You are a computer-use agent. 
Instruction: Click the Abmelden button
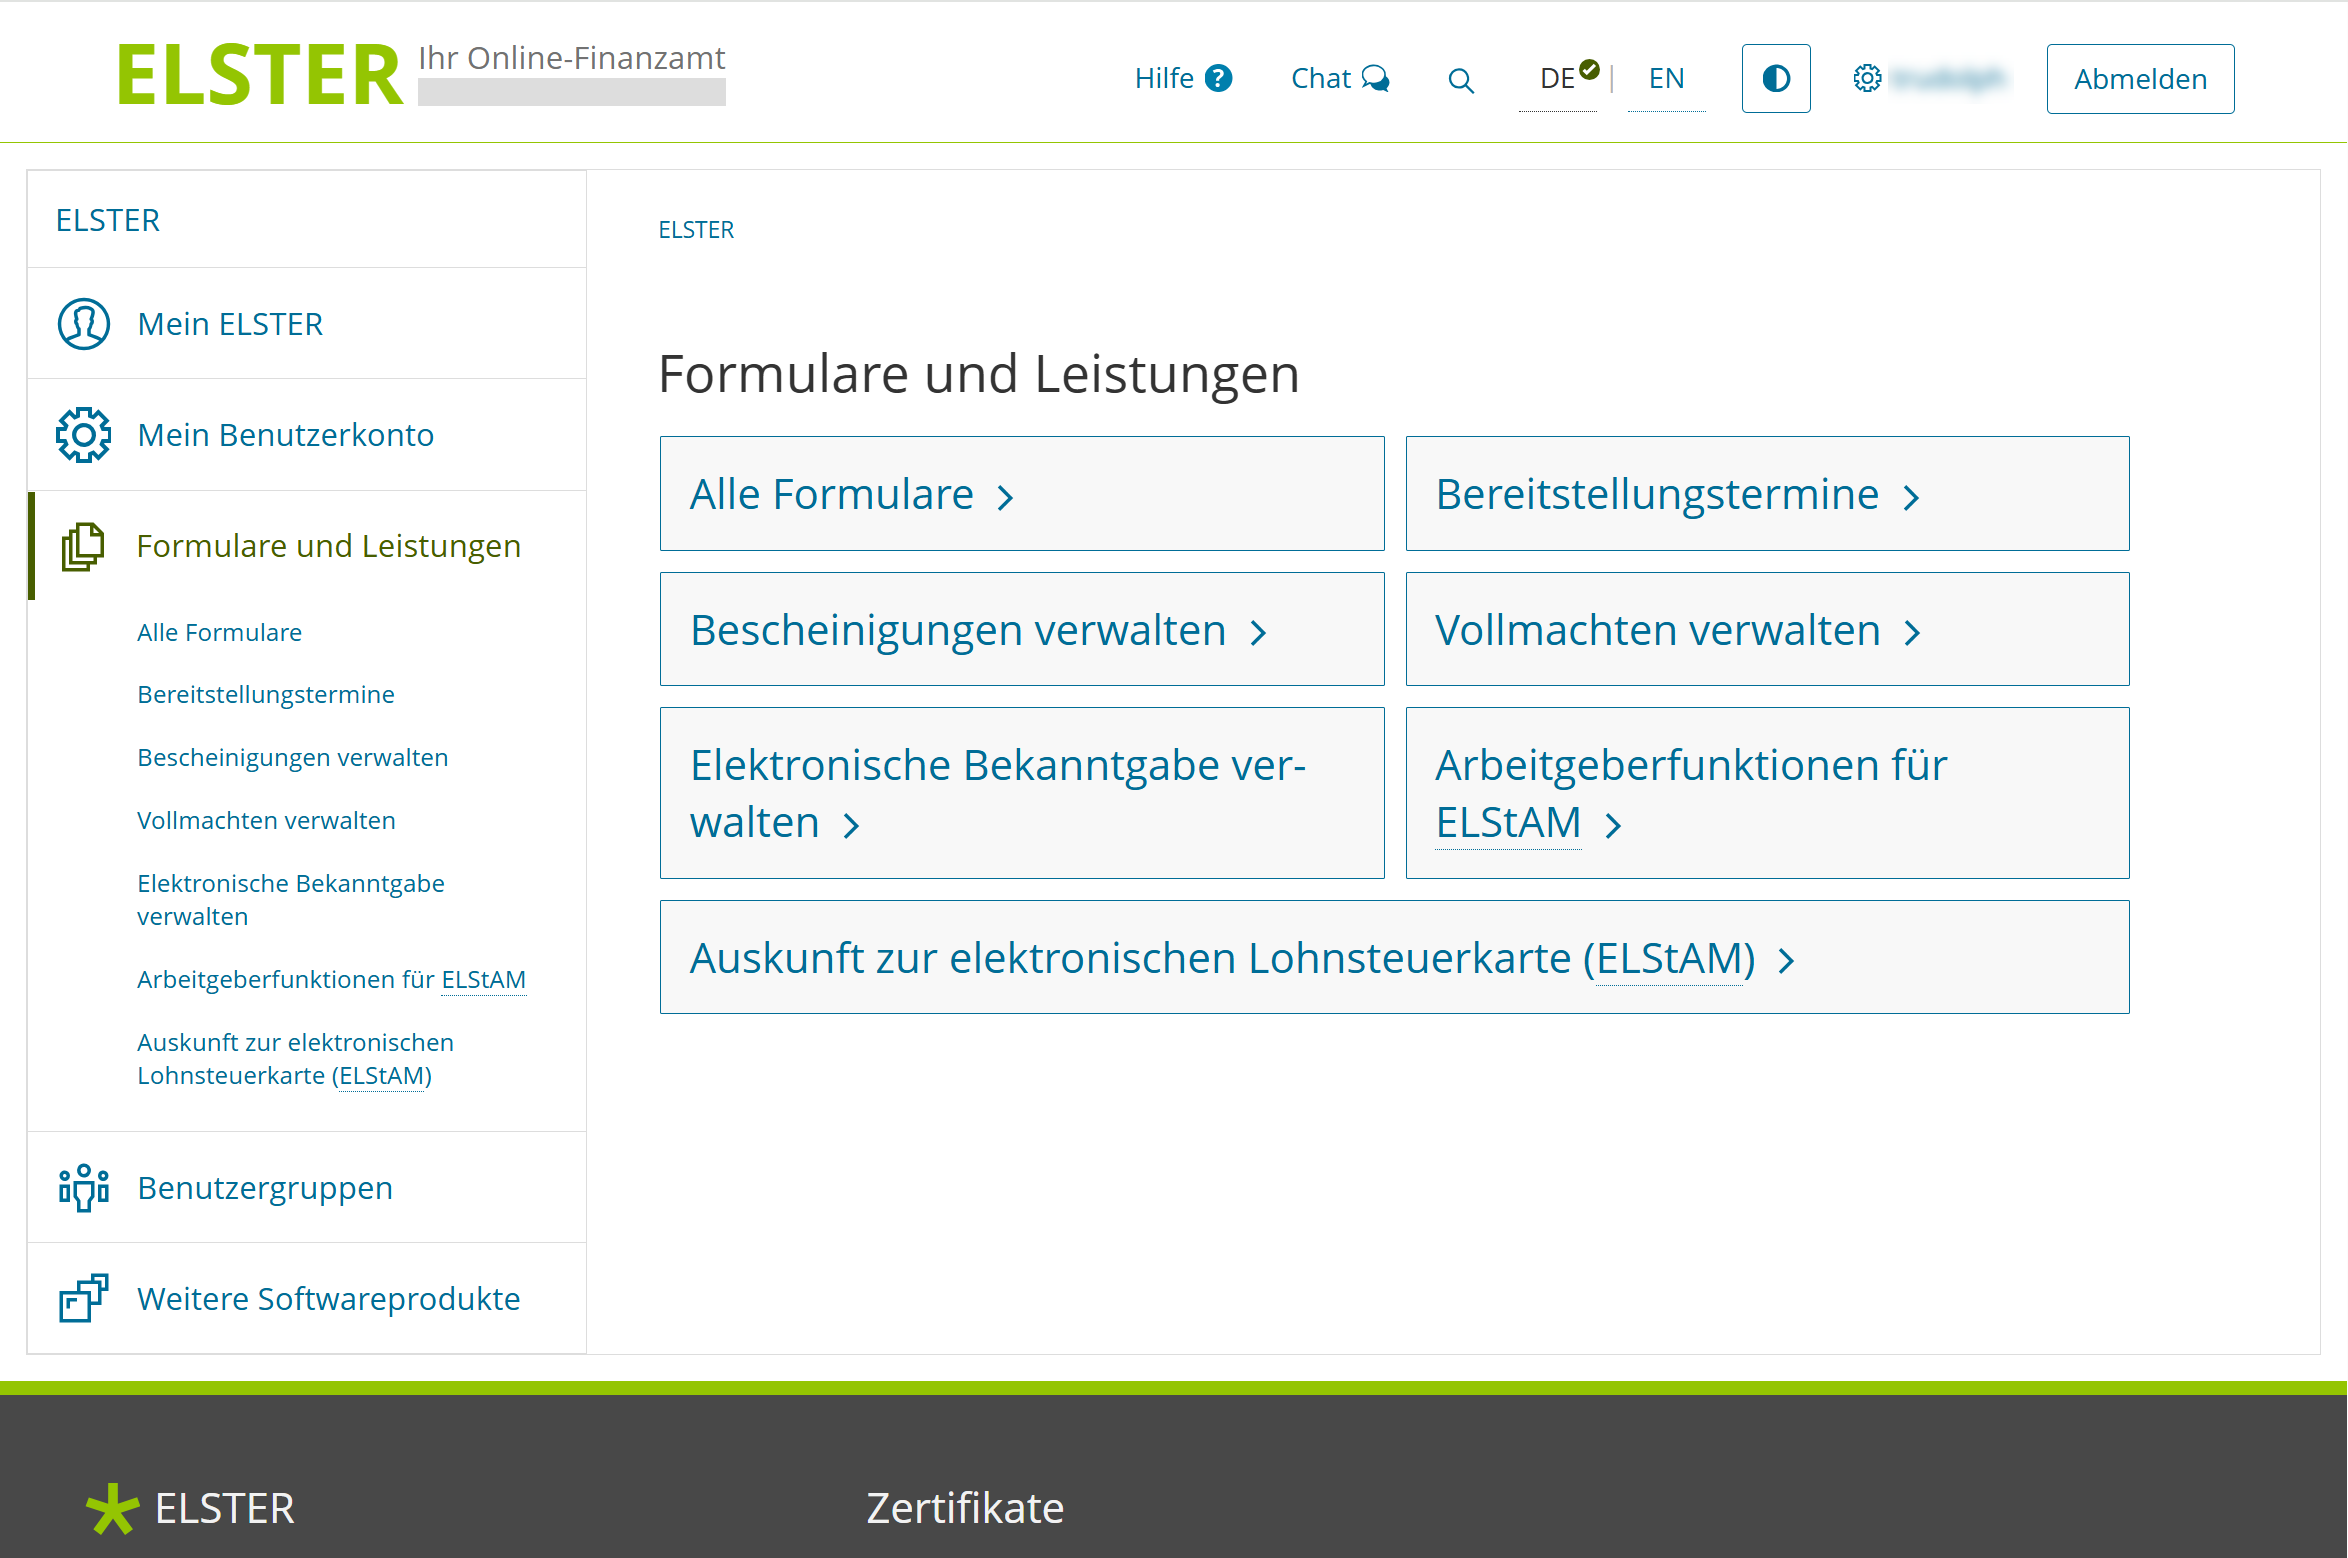coord(2141,79)
